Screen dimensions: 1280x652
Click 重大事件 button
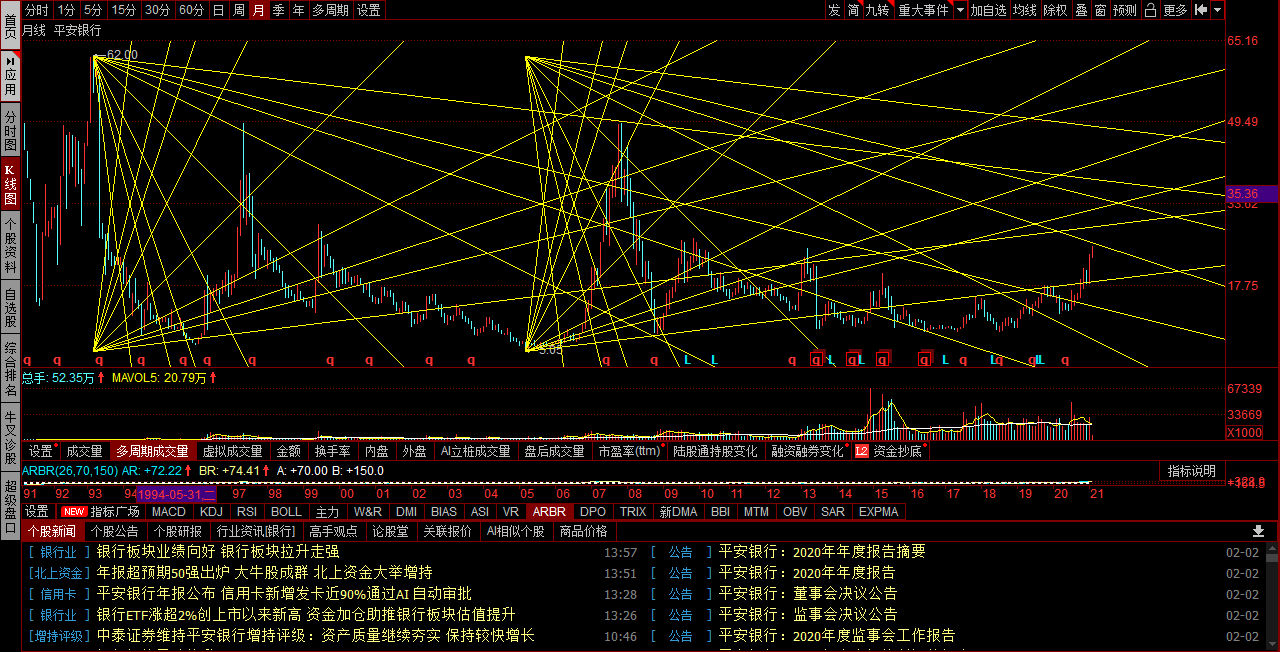(923, 10)
